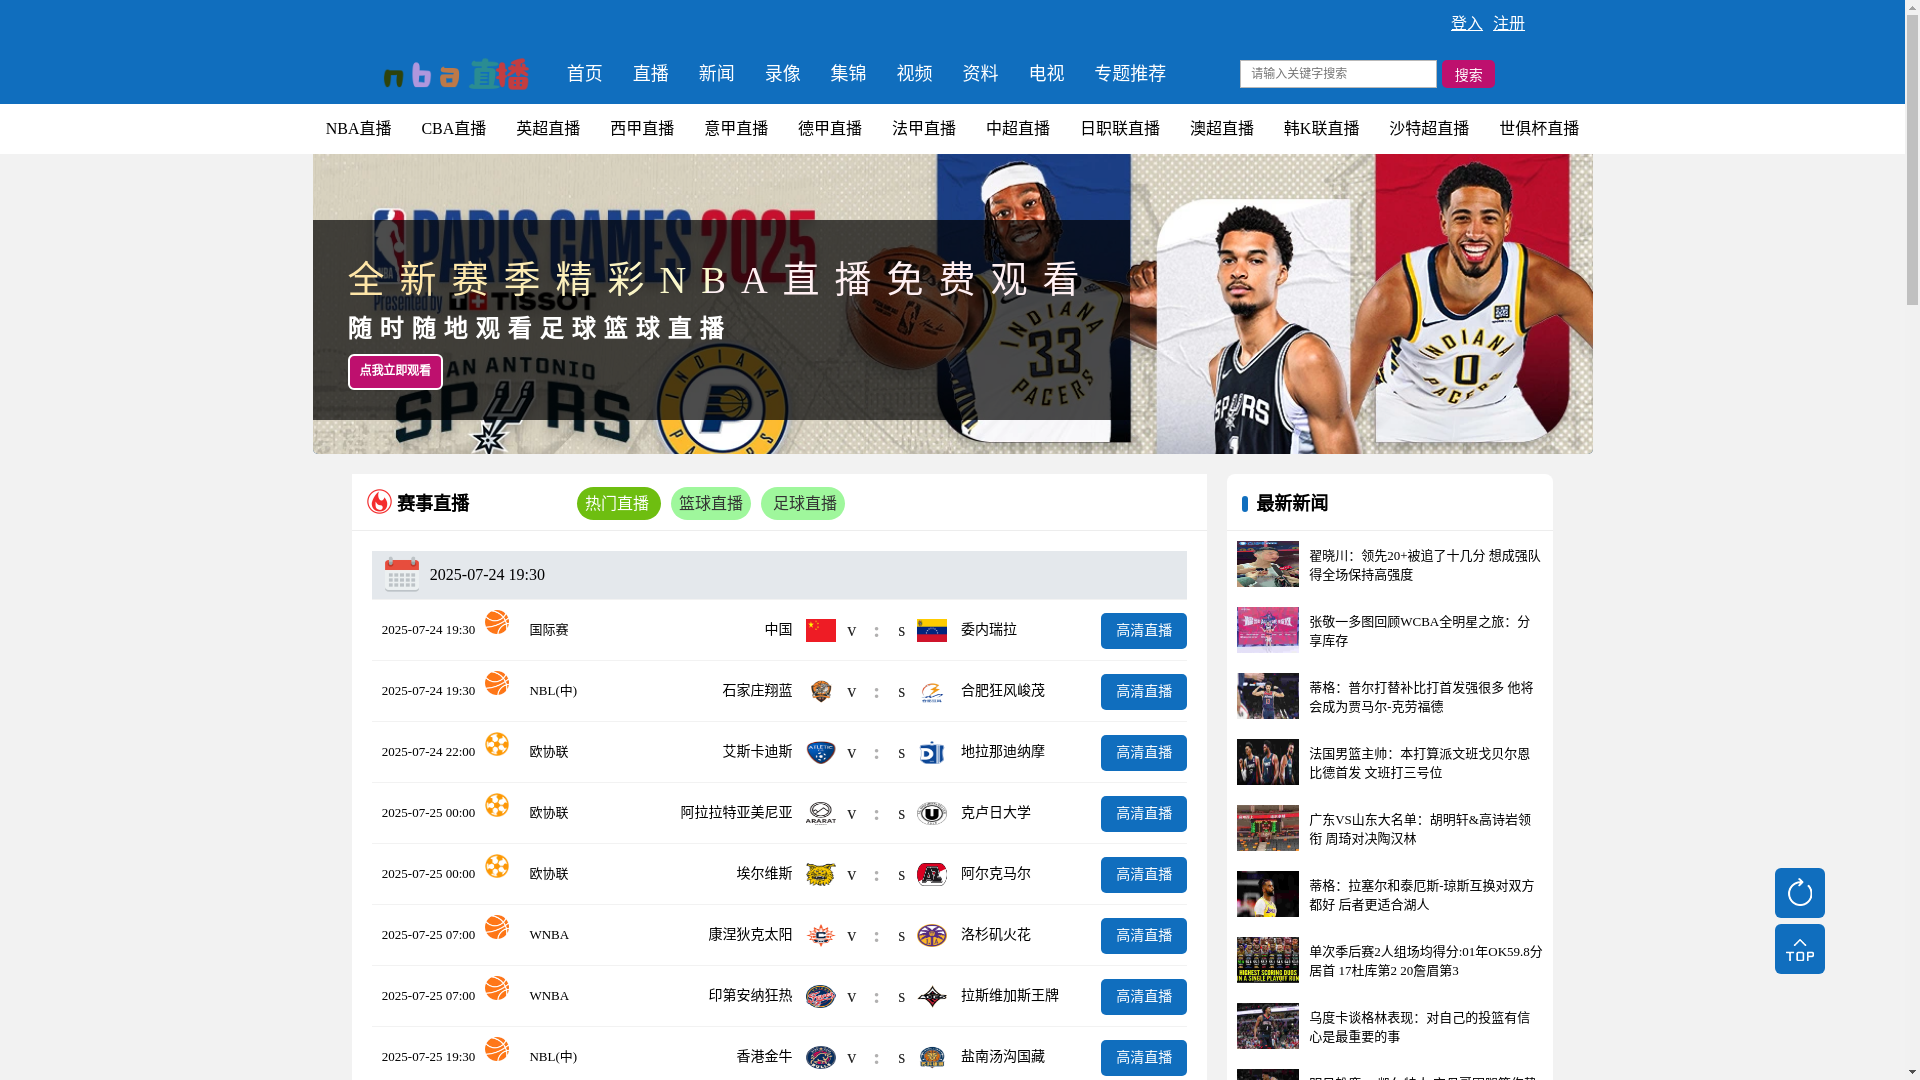Screen dimensions: 1920x1080
Task: Click 高清直播 for 埃尔维斯 vs 阿尔克马尔
Action: [x=1144, y=875]
